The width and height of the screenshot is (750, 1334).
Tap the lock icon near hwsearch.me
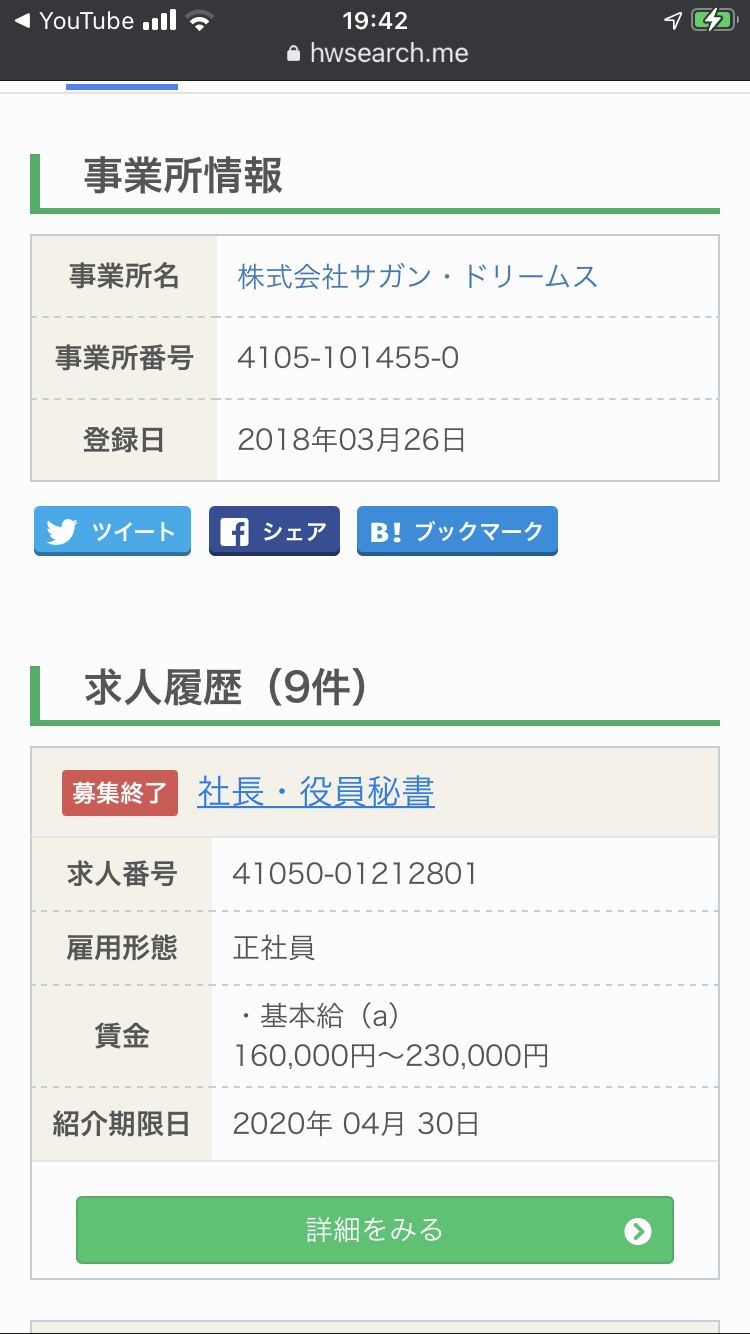click(293, 54)
